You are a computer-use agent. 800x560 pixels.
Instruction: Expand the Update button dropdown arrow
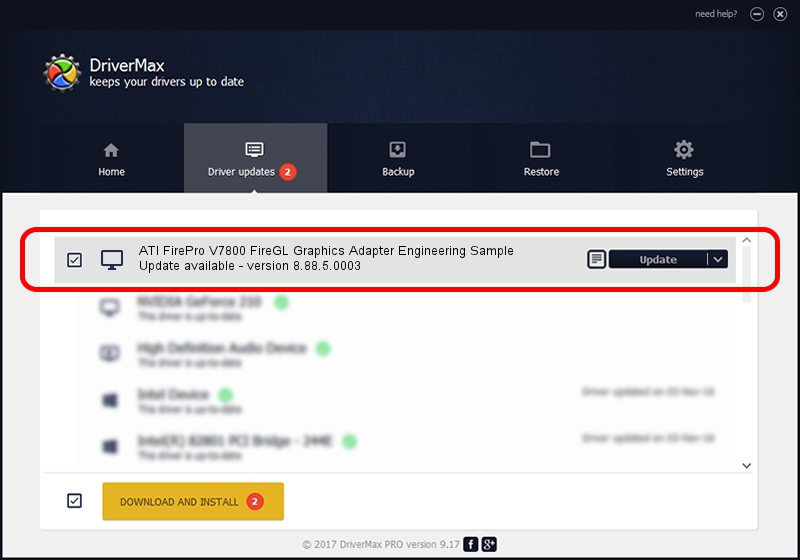click(x=717, y=260)
